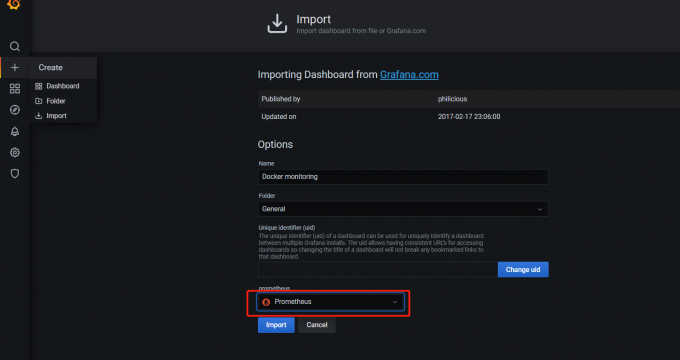Screen dimensions: 680x360
Task: Click the chevron arrow of Prometheus selector
Action: [x=395, y=302]
